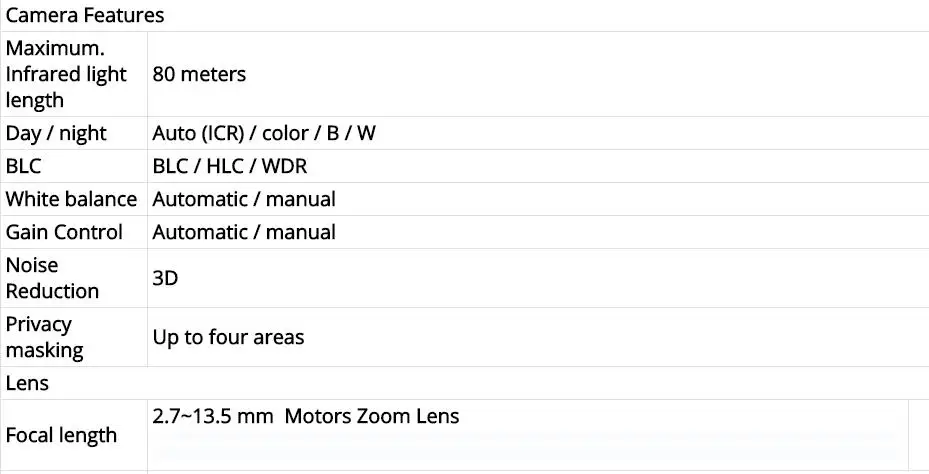Select the Day / night row label
Image resolution: width=929 pixels, height=474 pixels.
click(x=56, y=133)
